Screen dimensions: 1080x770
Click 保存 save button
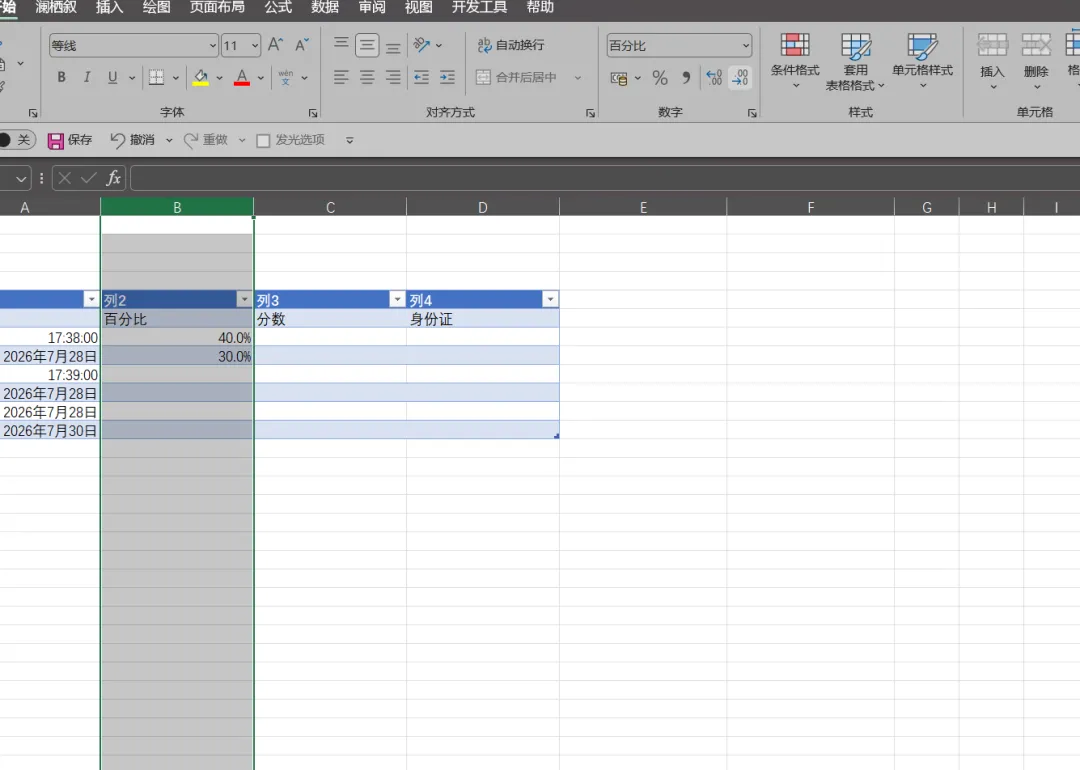point(70,141)
